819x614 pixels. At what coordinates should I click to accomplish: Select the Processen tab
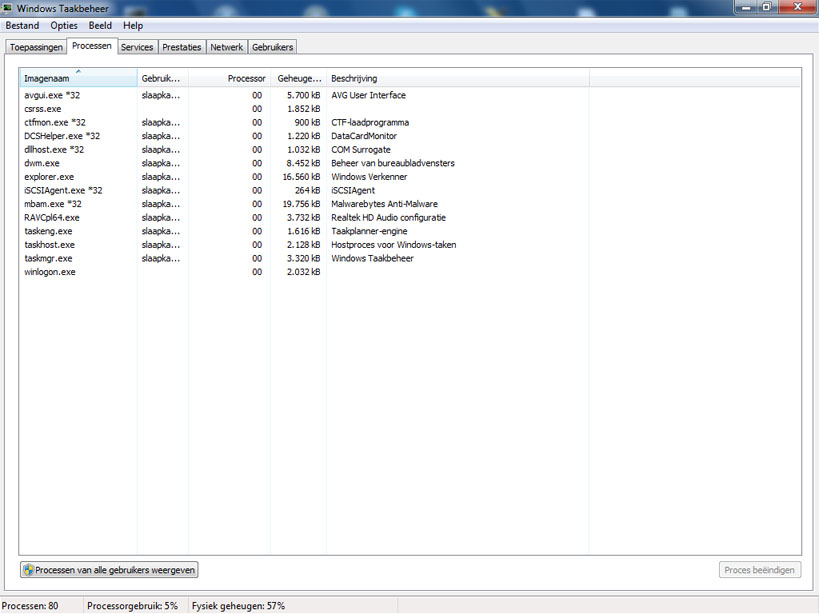[x=92, y=46]
